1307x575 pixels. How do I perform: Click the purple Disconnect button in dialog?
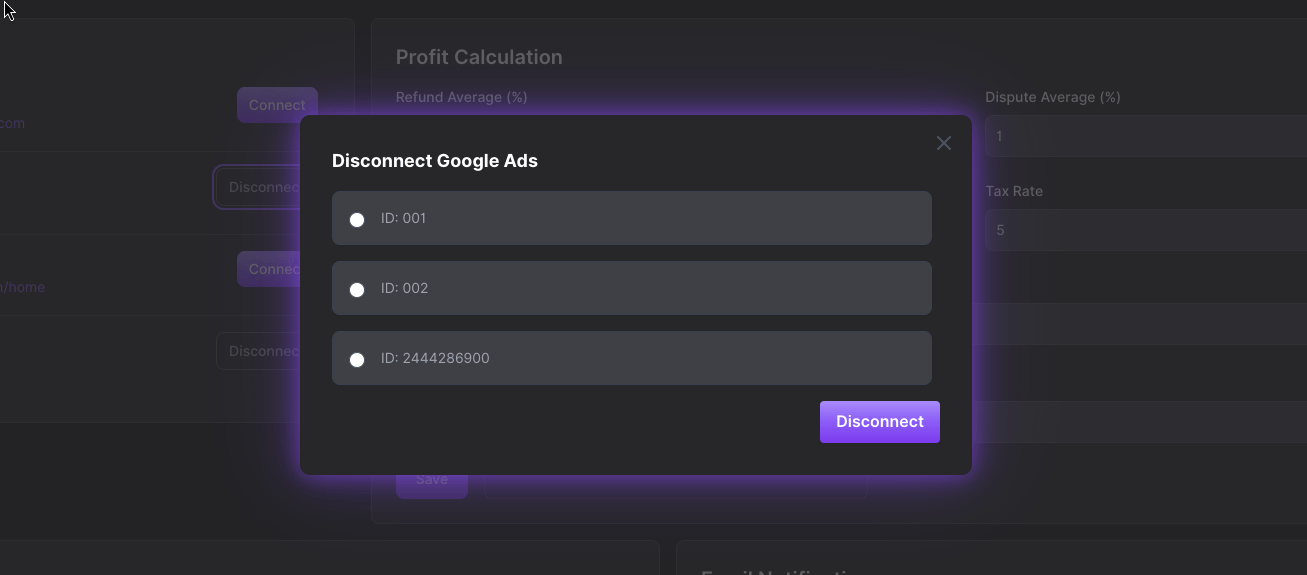(x=880, y=422)
